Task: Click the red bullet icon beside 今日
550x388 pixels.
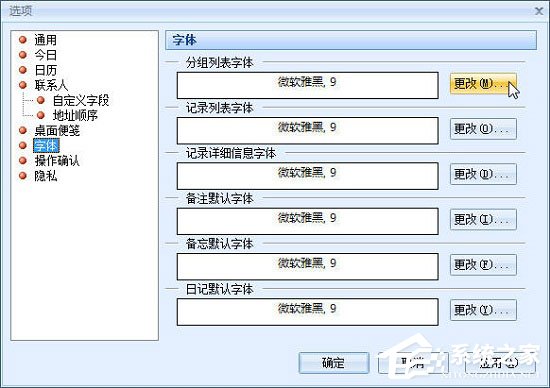Action: (23, 55)
